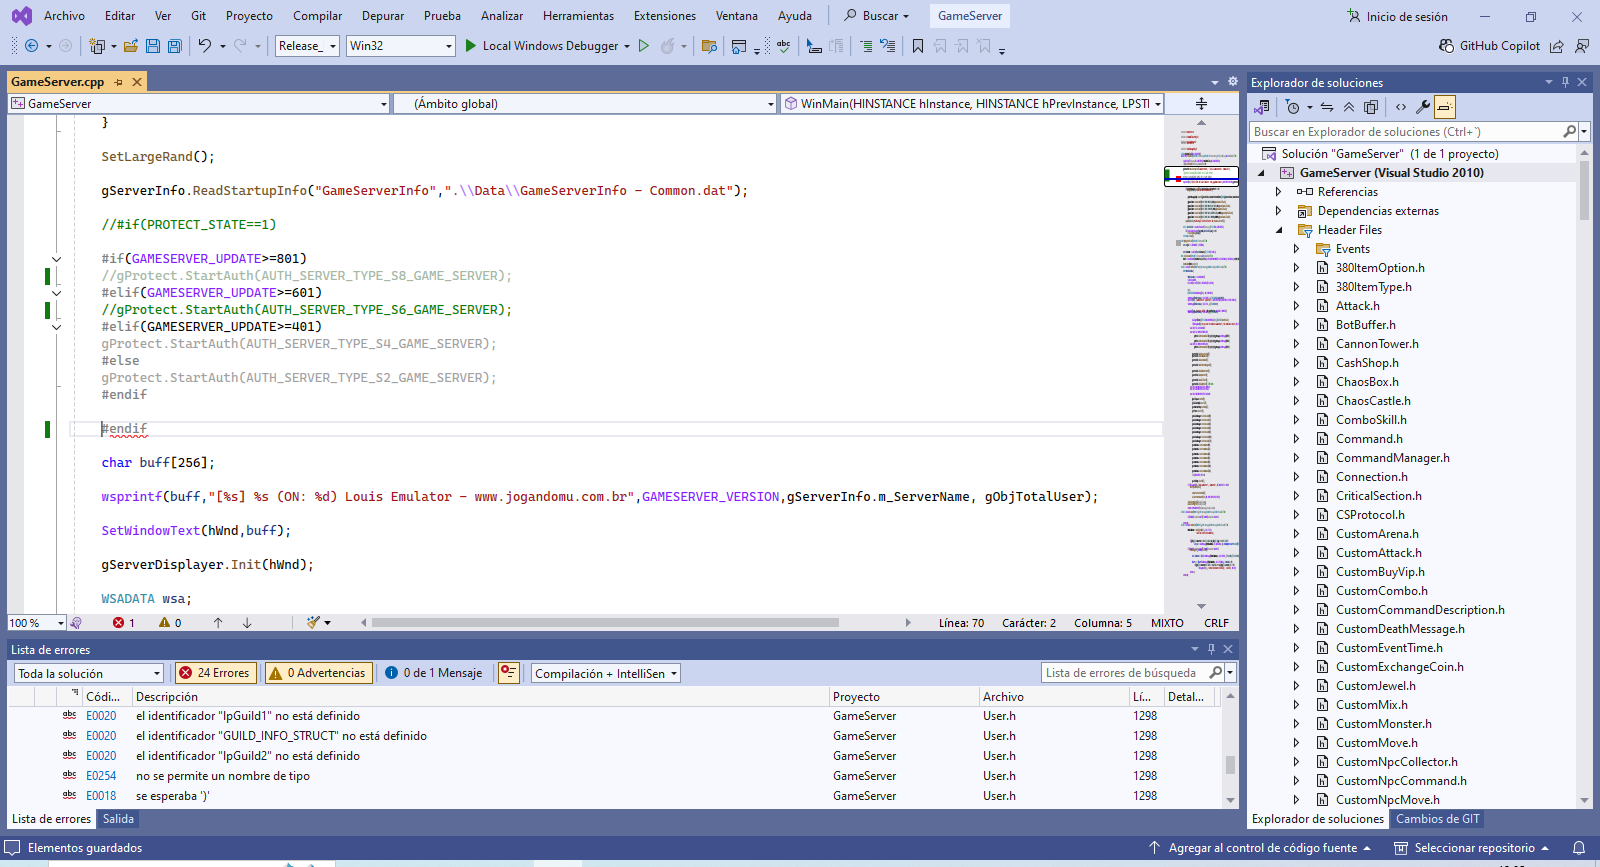This screenshot has height=867, width=1600.
Task: Click the Share/Live Share icon at top right
Action: click(1557, 46)
